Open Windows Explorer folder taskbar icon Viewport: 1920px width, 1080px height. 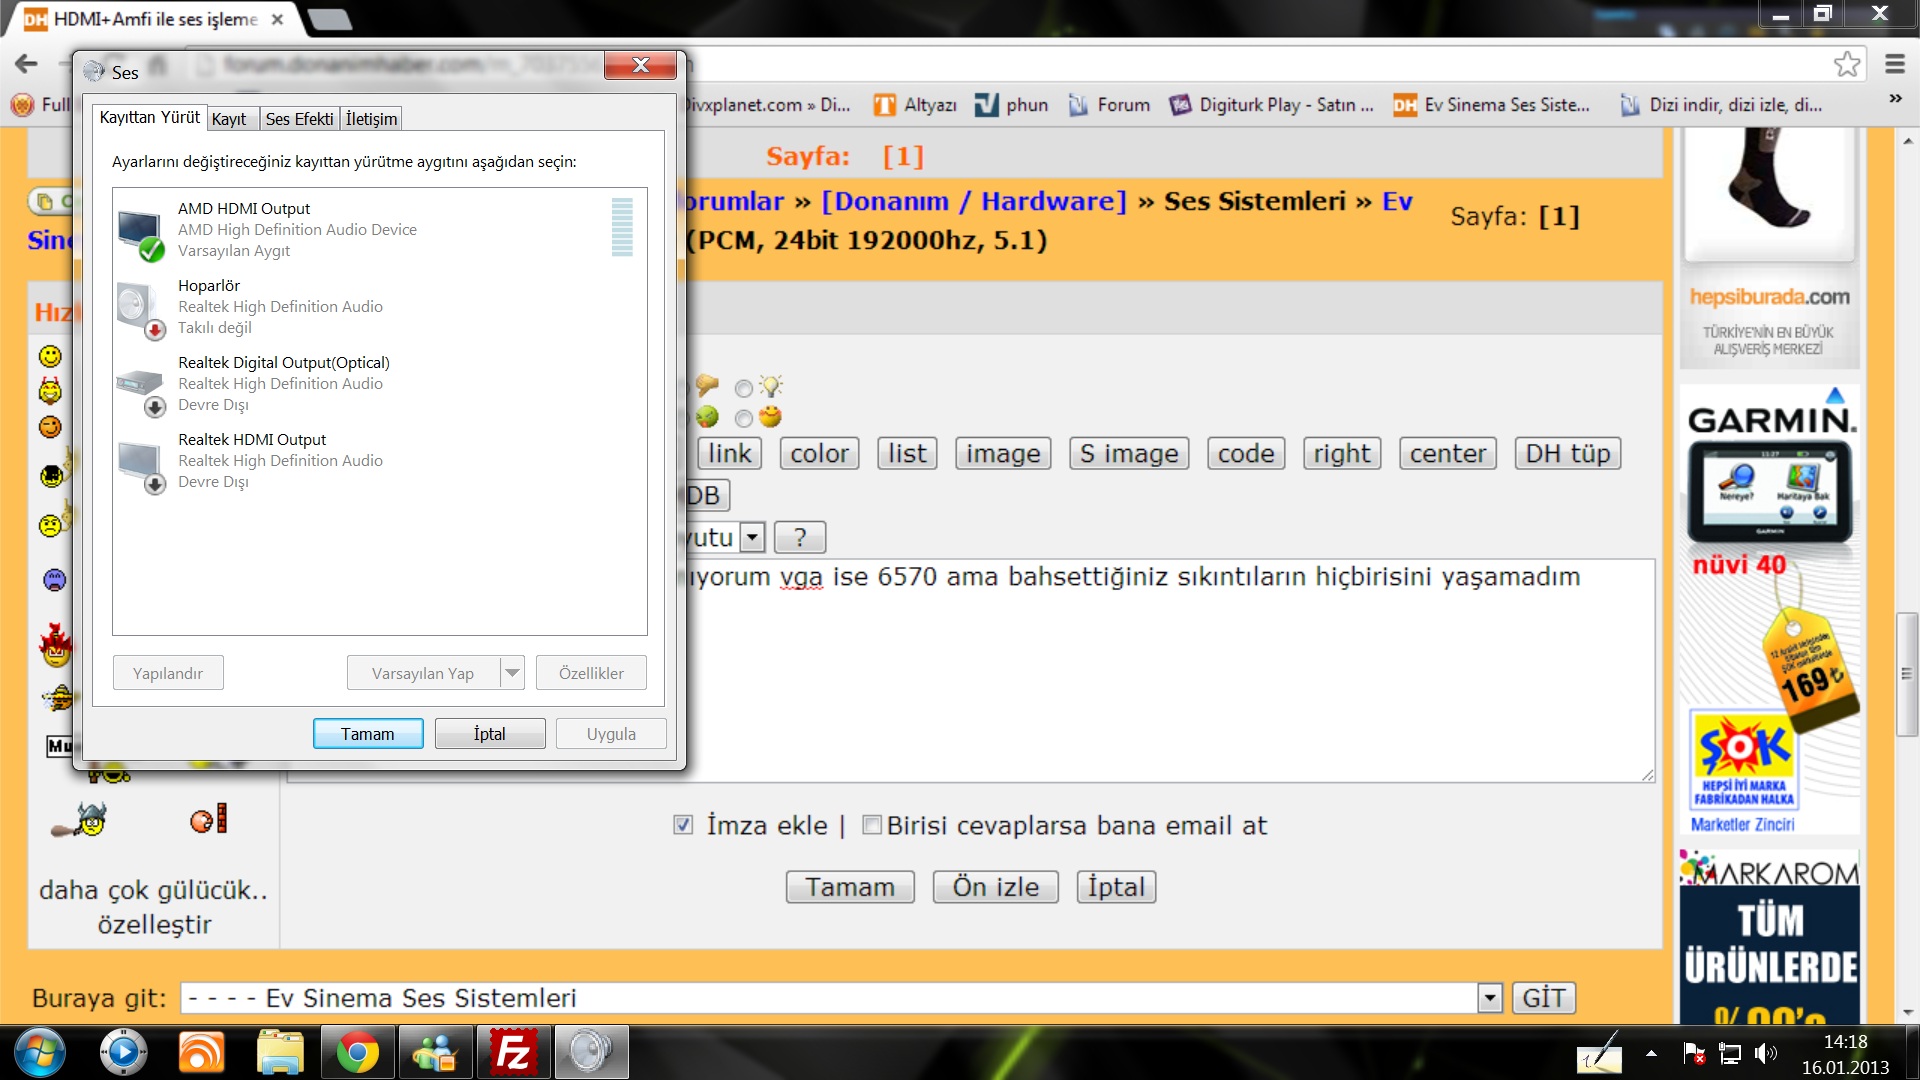click(x=279, y=1052)
